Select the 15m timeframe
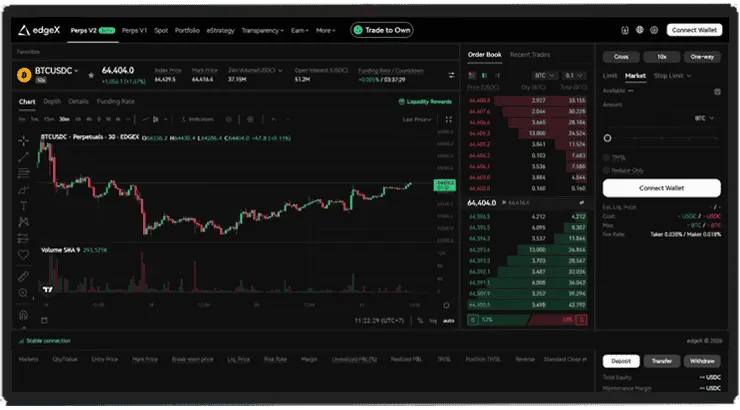 [49, 119]
